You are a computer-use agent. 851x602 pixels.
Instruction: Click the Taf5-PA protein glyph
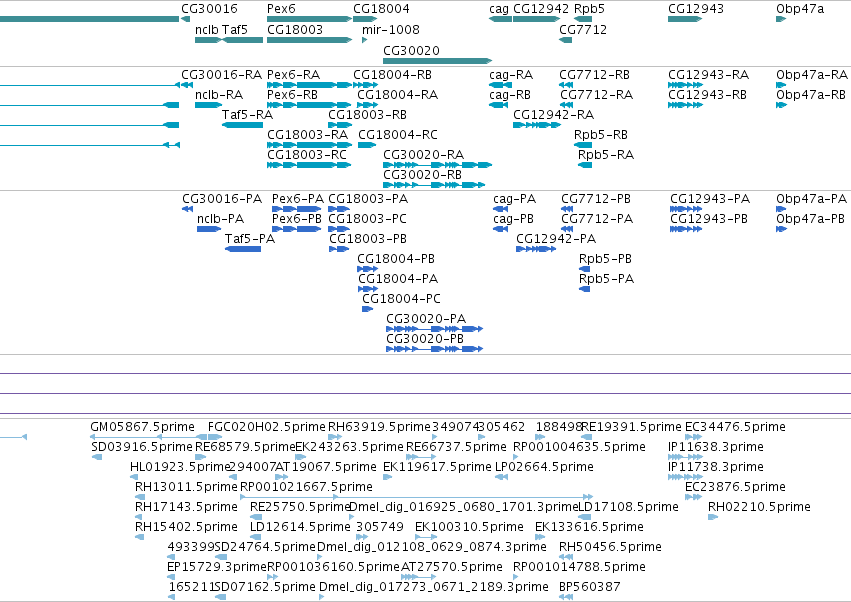pyautogui.click(x=243, y=249)
